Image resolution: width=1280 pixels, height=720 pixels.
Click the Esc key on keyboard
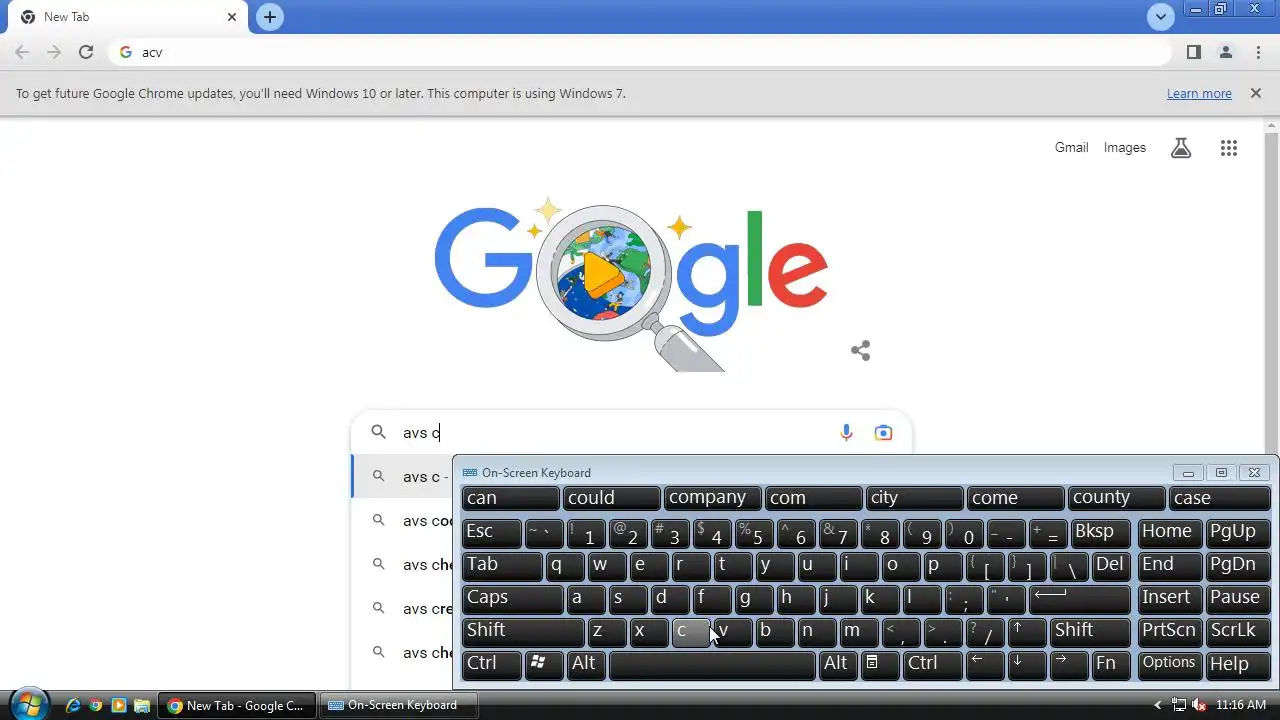492,532
